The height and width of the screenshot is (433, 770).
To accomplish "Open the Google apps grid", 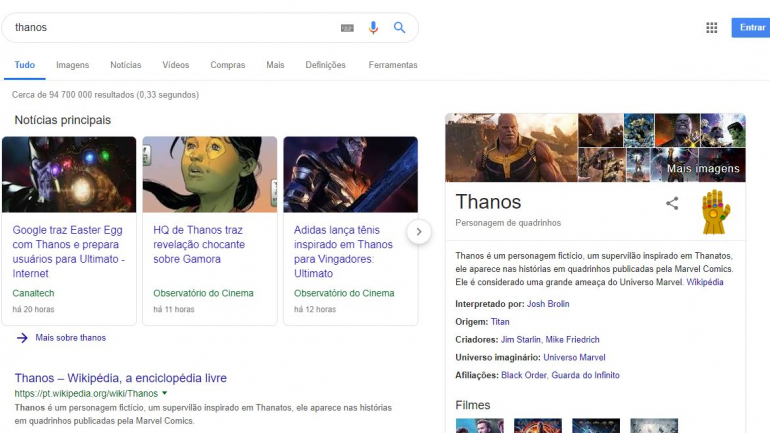I will point(712,27).
